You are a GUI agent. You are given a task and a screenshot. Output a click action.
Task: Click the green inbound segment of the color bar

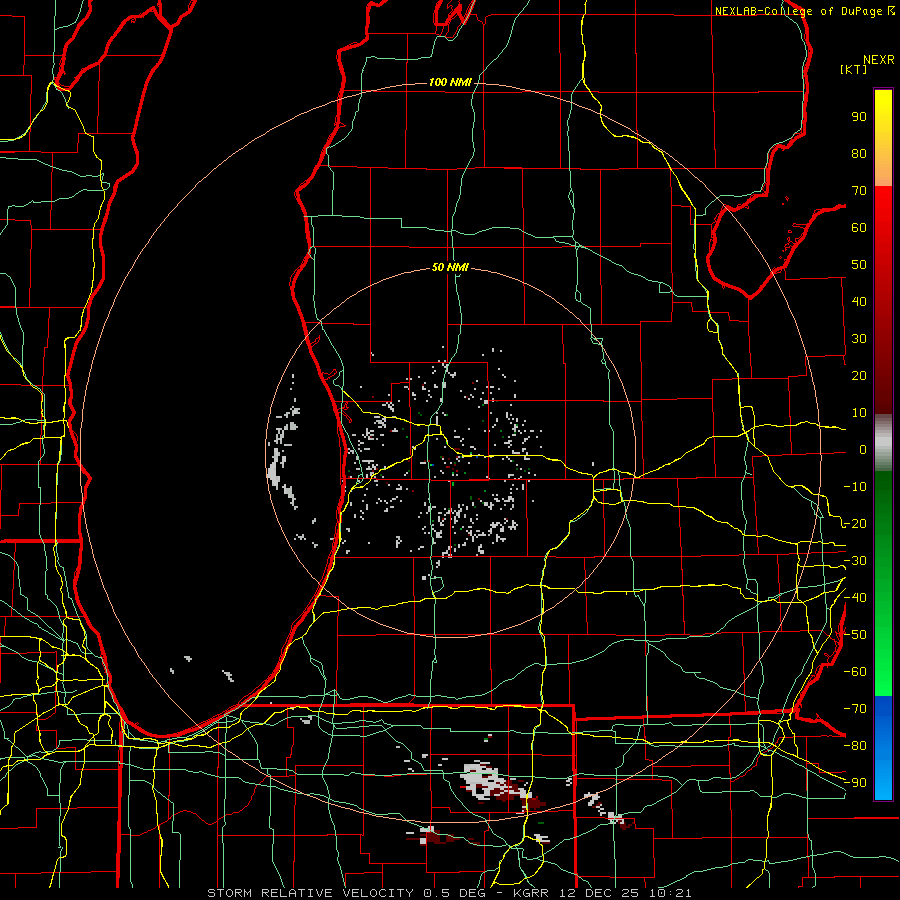coord(883,583)
